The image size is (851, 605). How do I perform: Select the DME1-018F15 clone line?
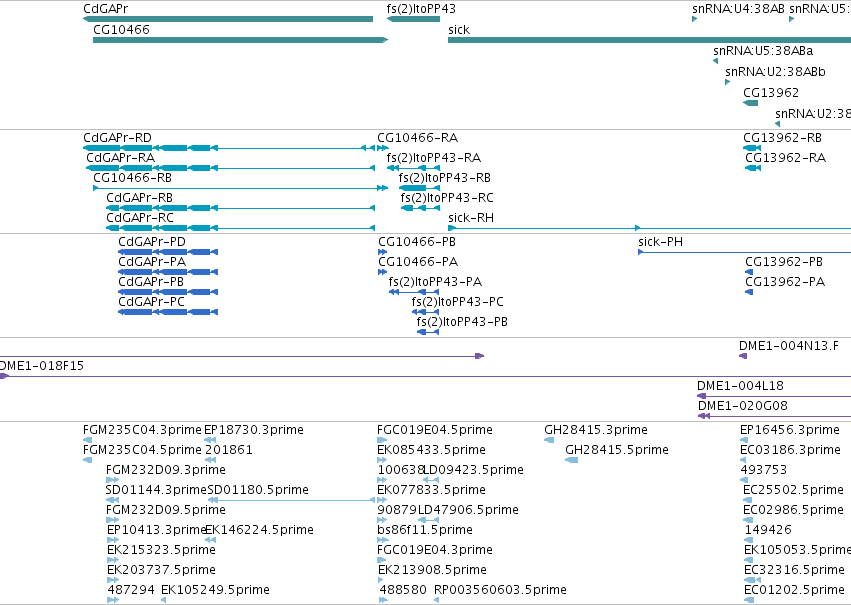(426, 376)
